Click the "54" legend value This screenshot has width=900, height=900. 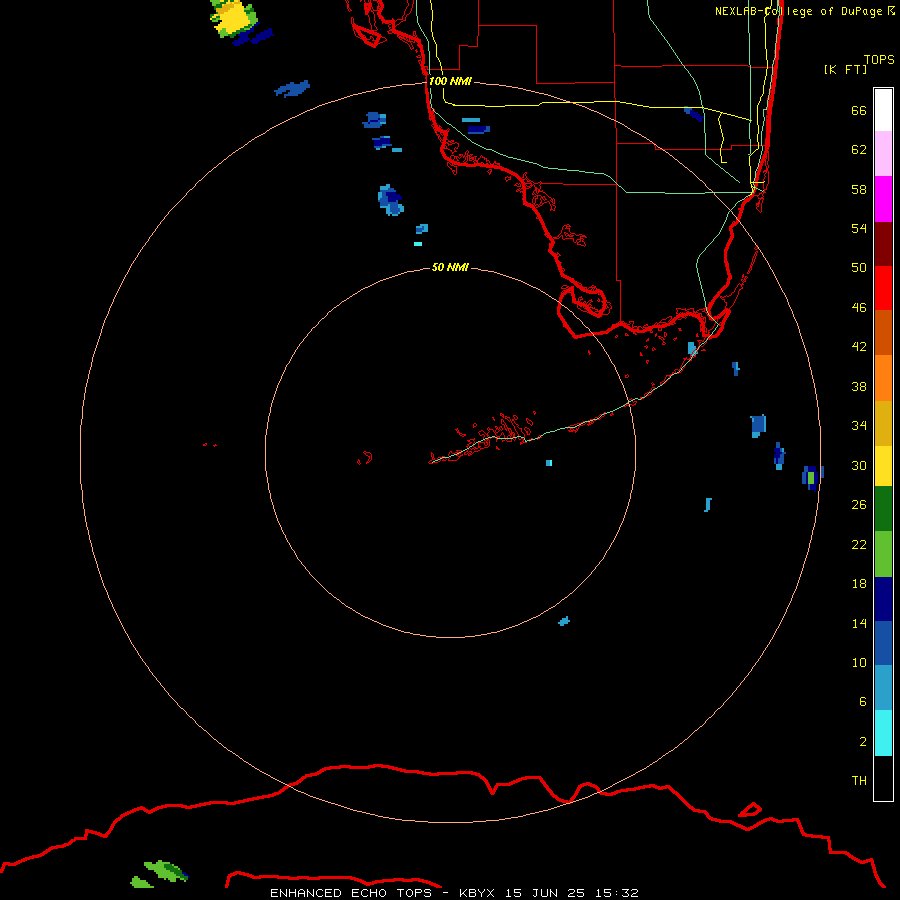[x=859, y=228]
